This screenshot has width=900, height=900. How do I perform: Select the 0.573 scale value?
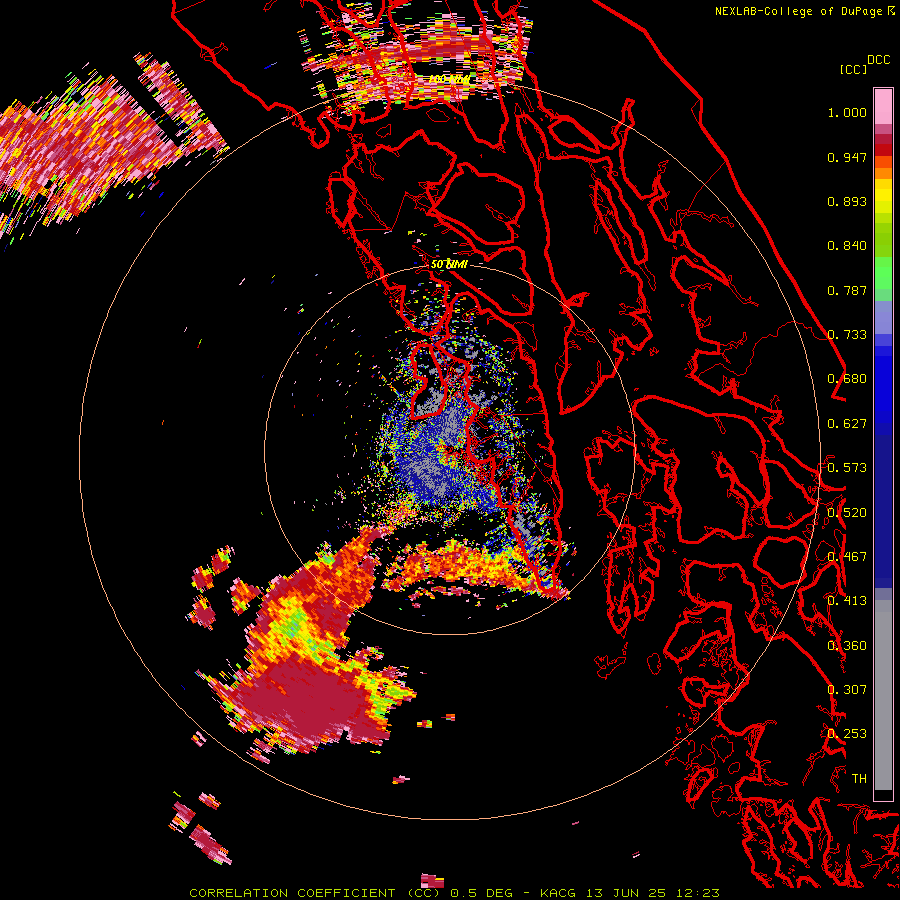point(847,468)
